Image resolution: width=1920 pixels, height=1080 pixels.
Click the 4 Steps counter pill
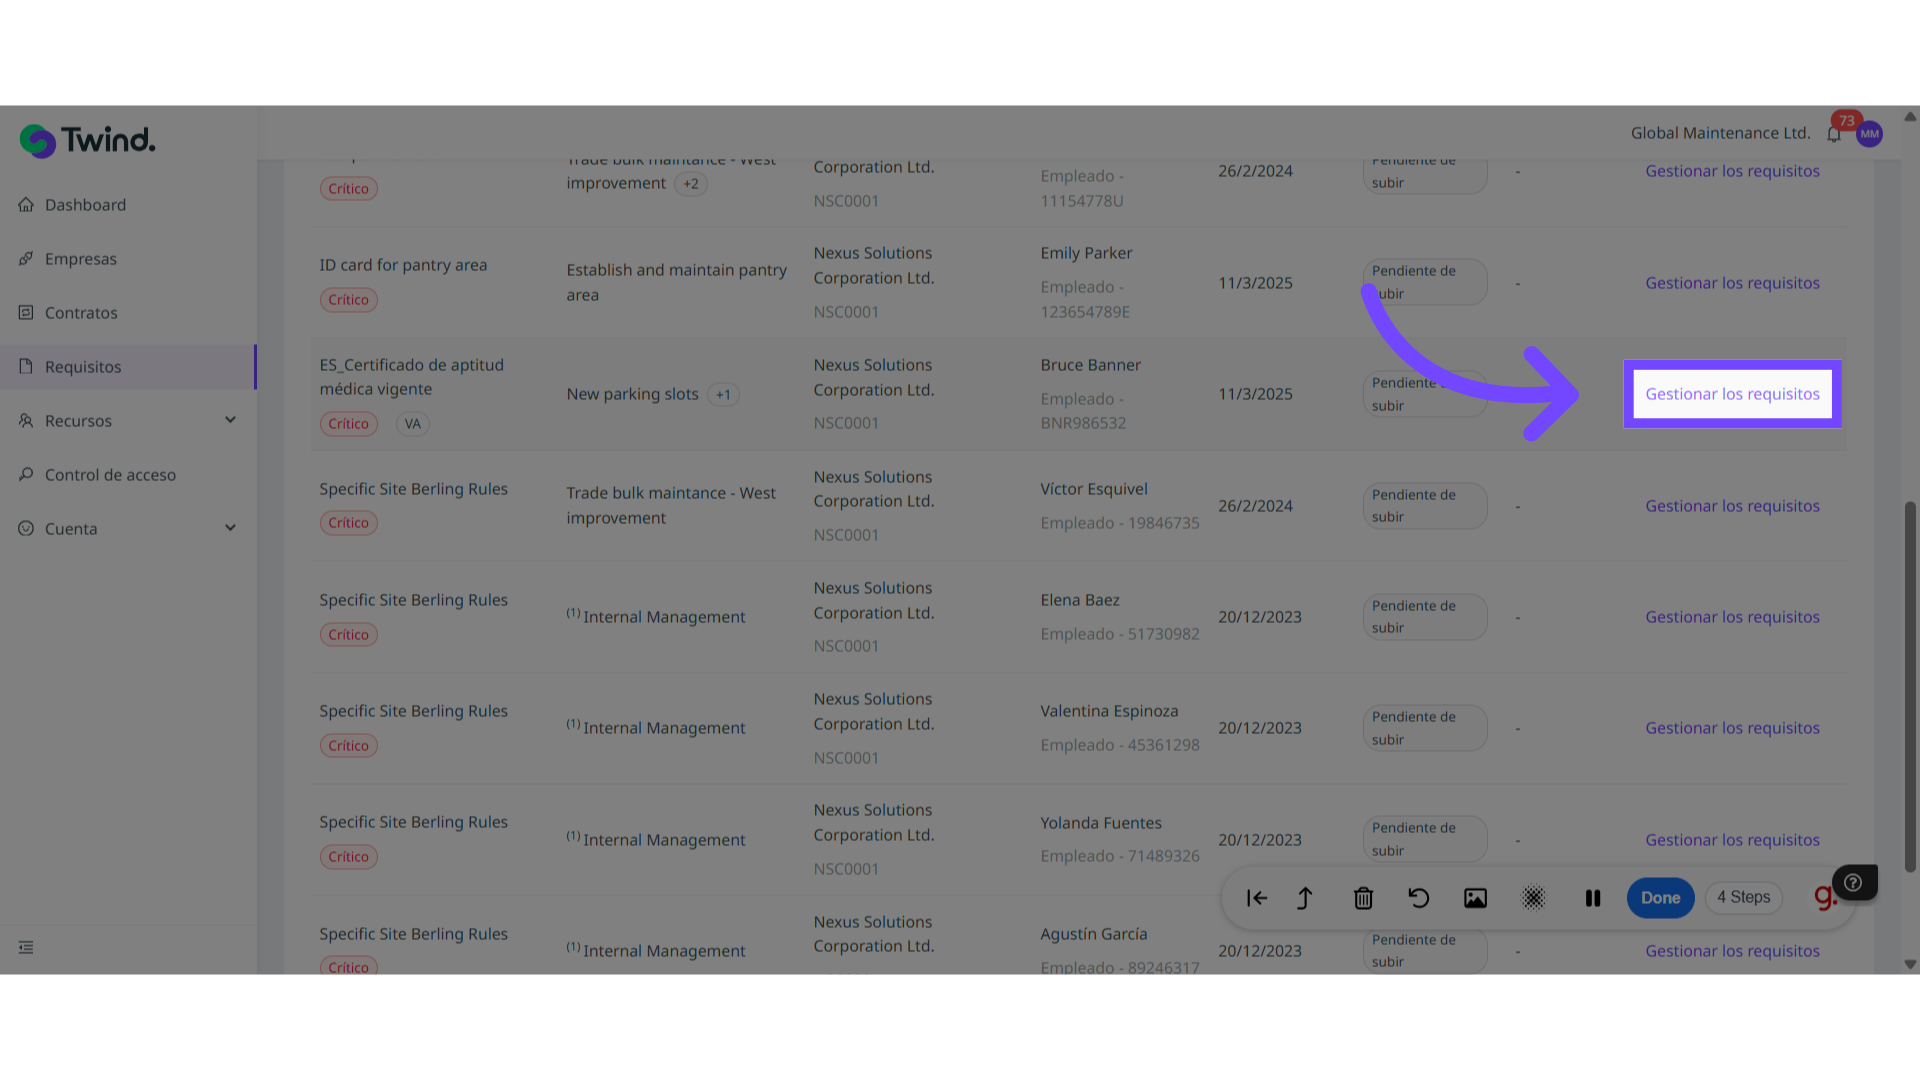(x=1744, y=897)
